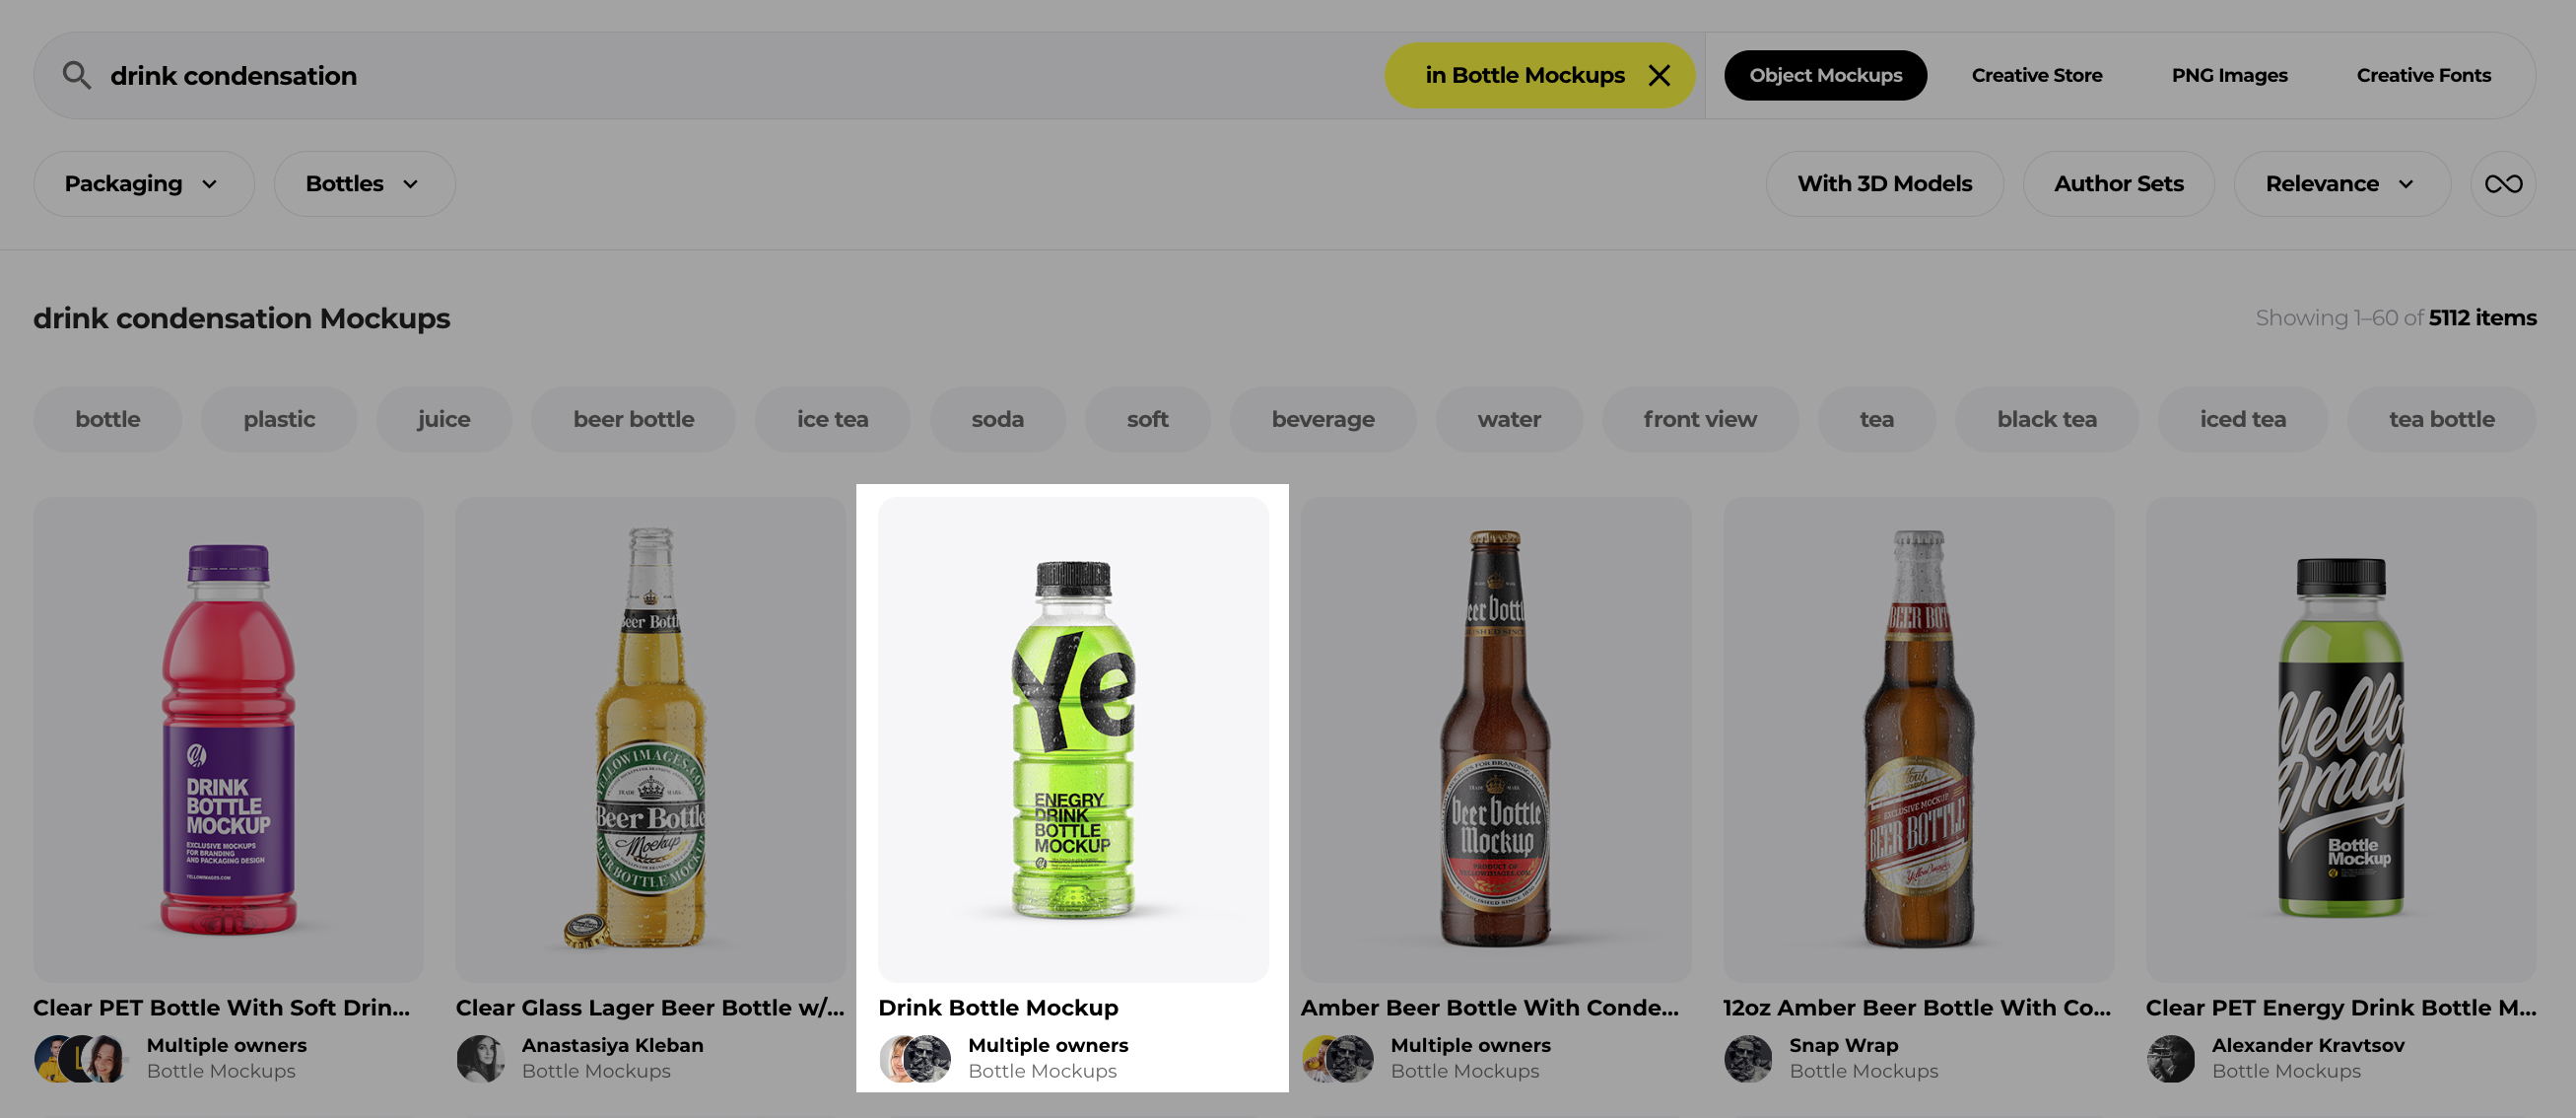The height and width of the screenshot is (1118, 2576).
Task: Switch to the Creative Store tab
Action: coord(2036,75)
